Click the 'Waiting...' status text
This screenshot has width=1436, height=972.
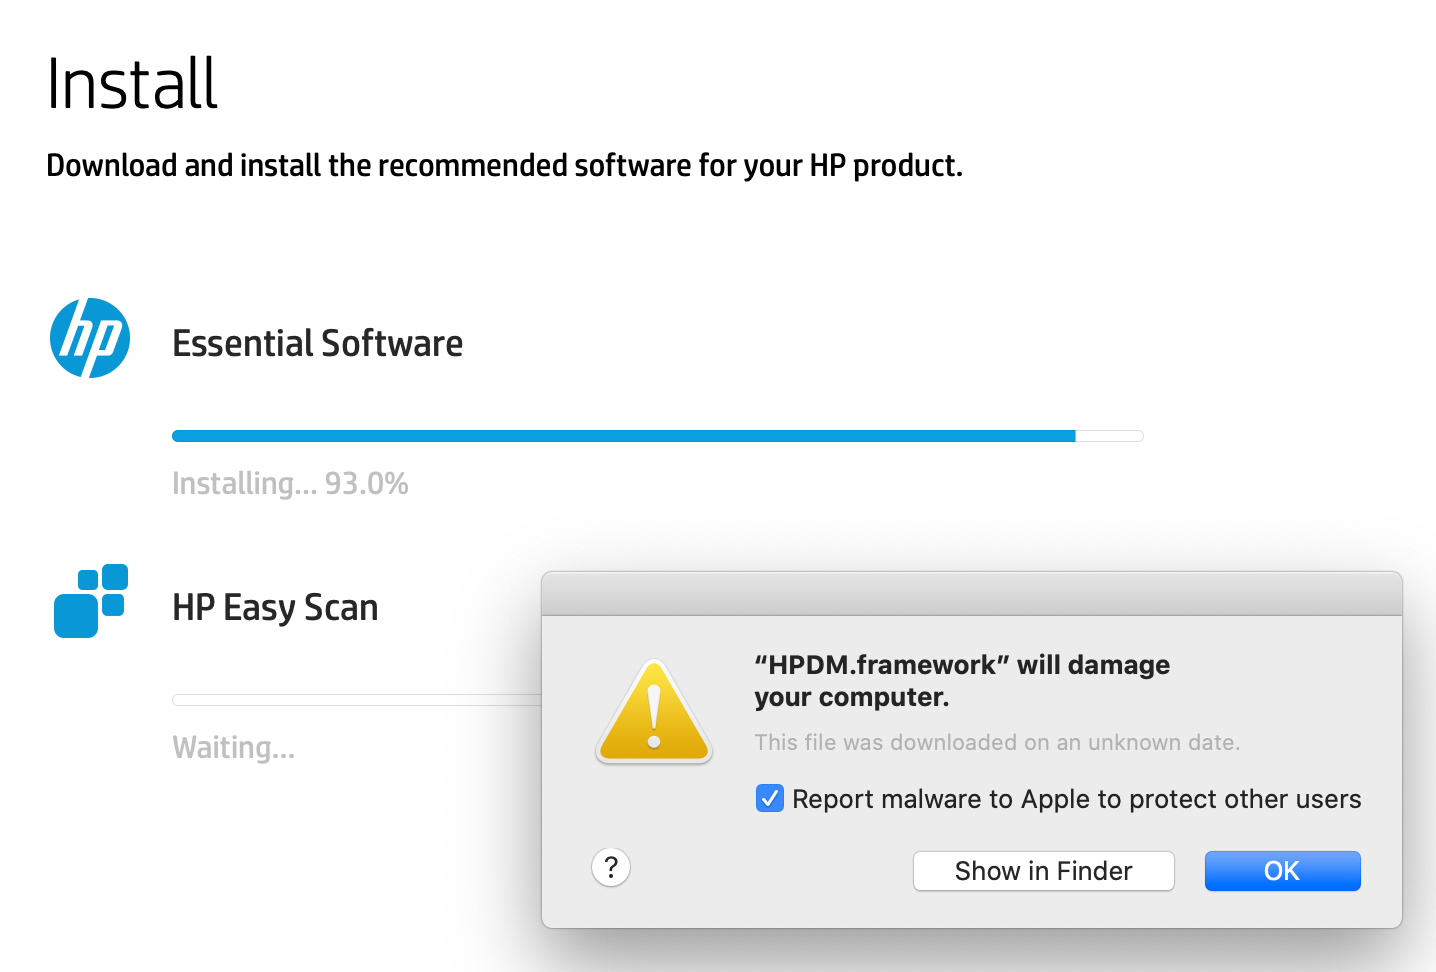[x=233, y=748]
